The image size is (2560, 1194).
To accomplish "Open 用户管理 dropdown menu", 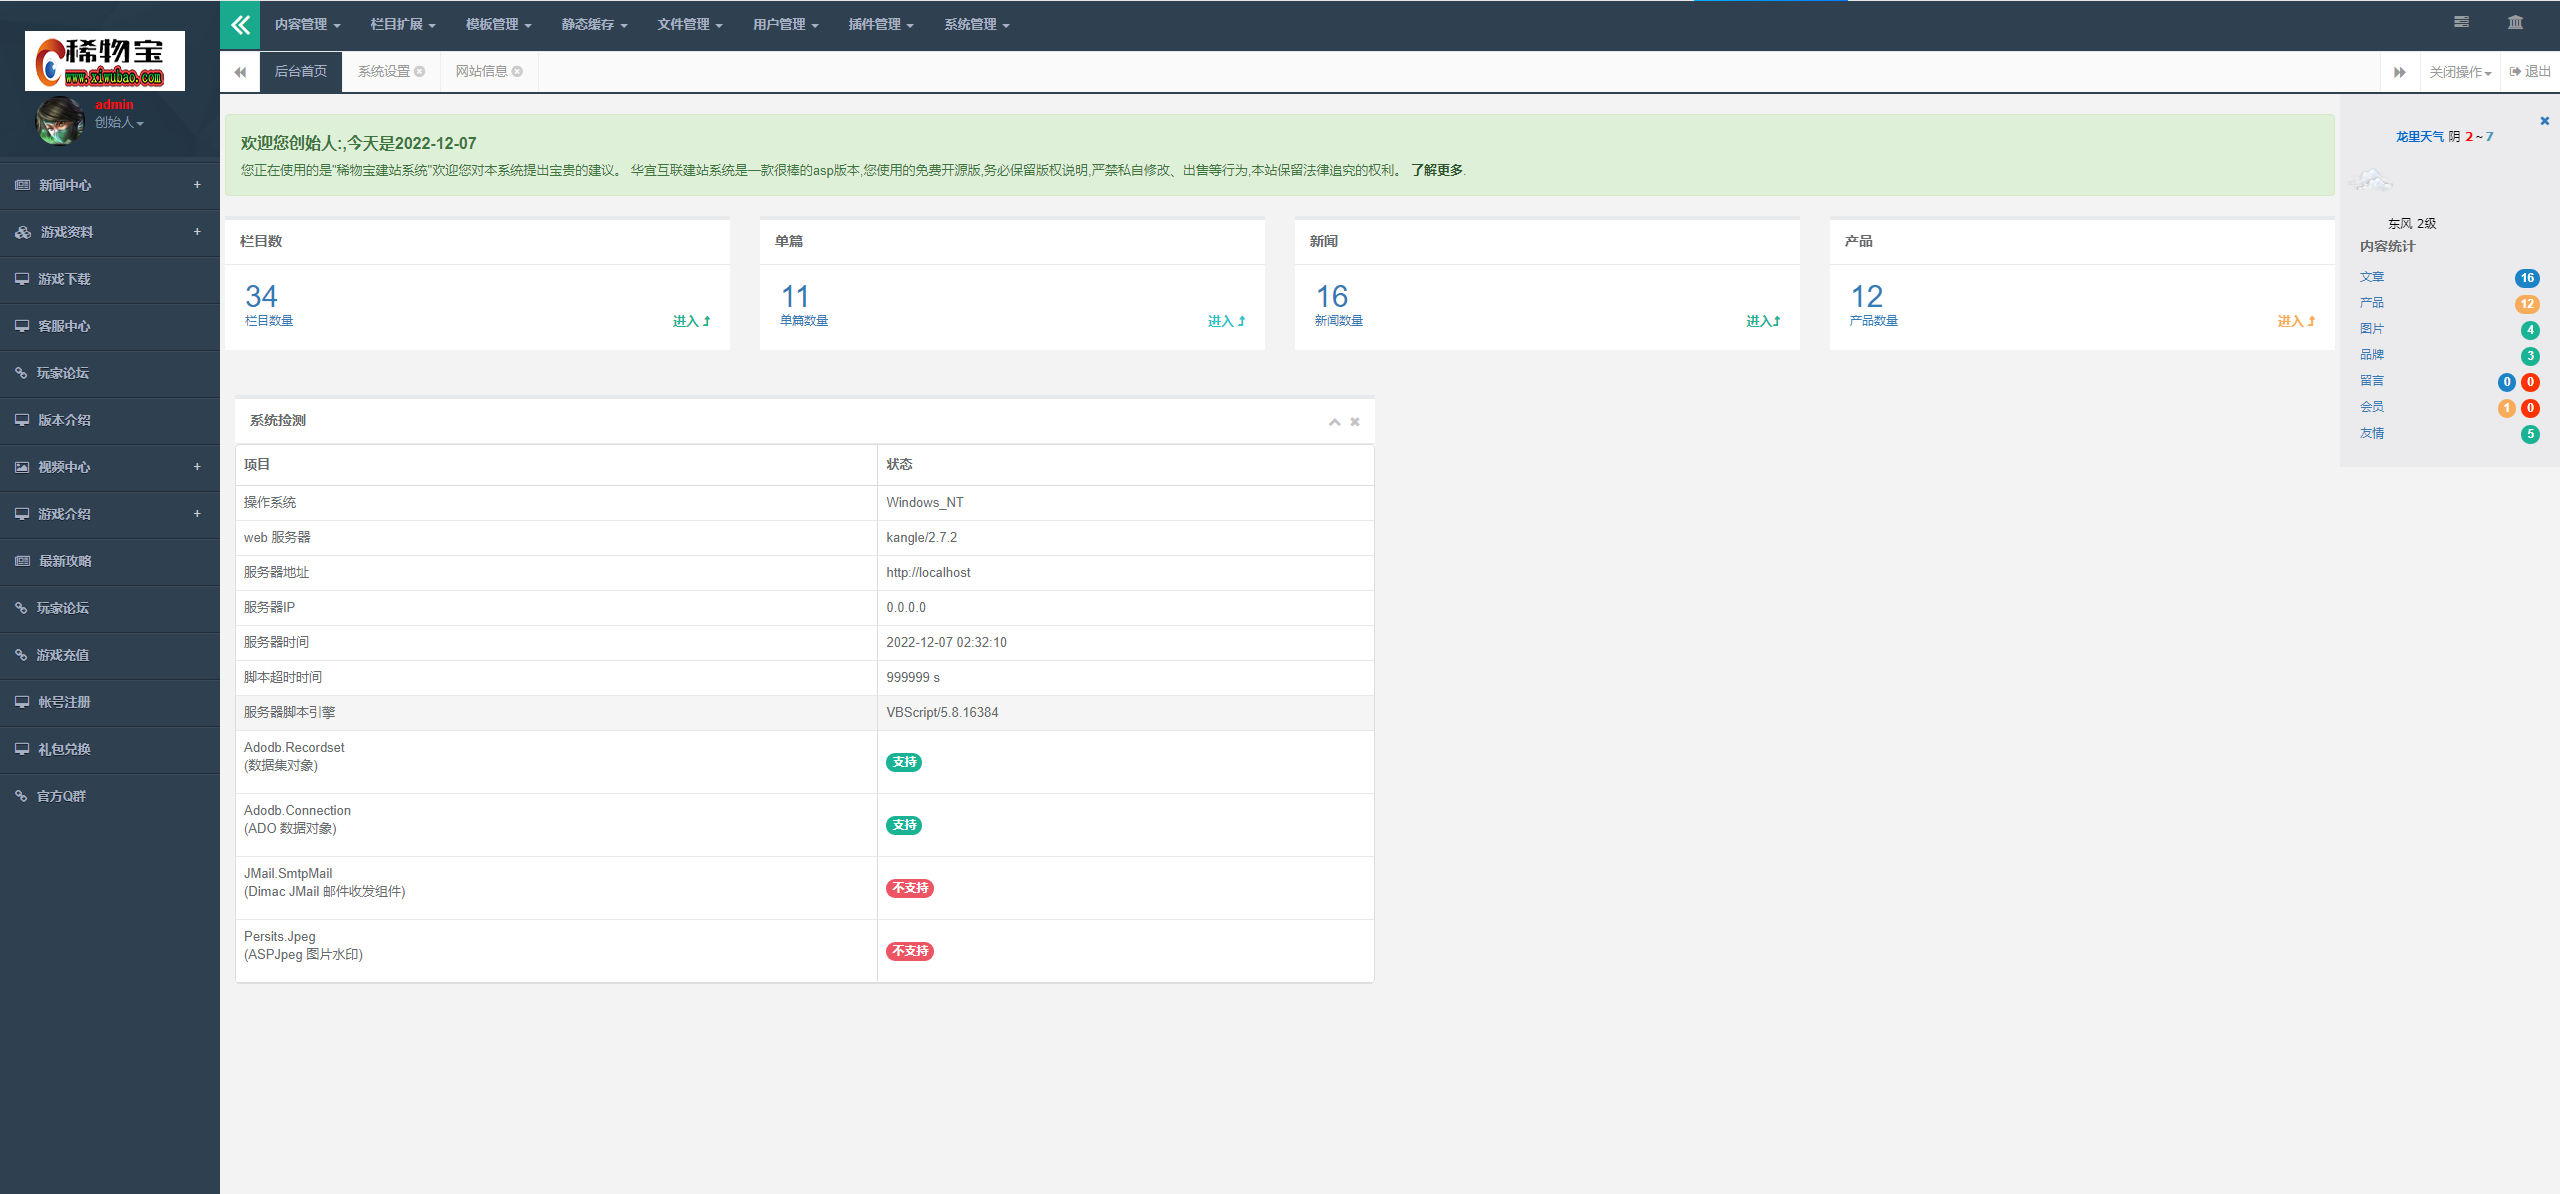I will (786, 25).
